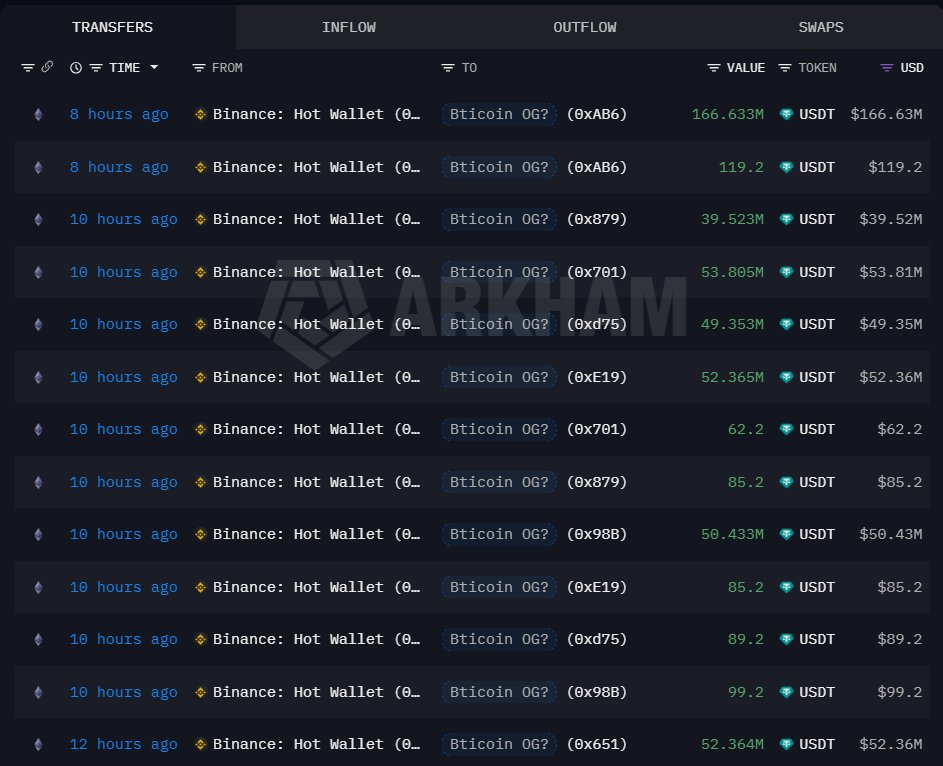The width and height of the screenshot is (943, 766).
Task: Click Ethereum icon in the 50.433M row
Action: (38, 535)
